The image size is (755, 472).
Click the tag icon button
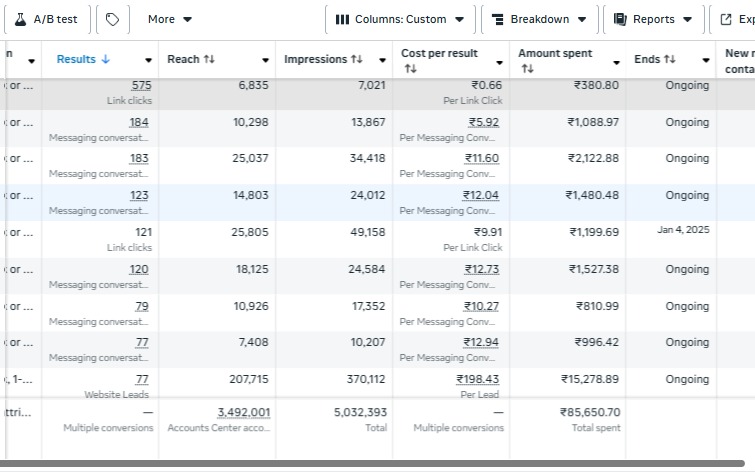click(x=113, y=19)
